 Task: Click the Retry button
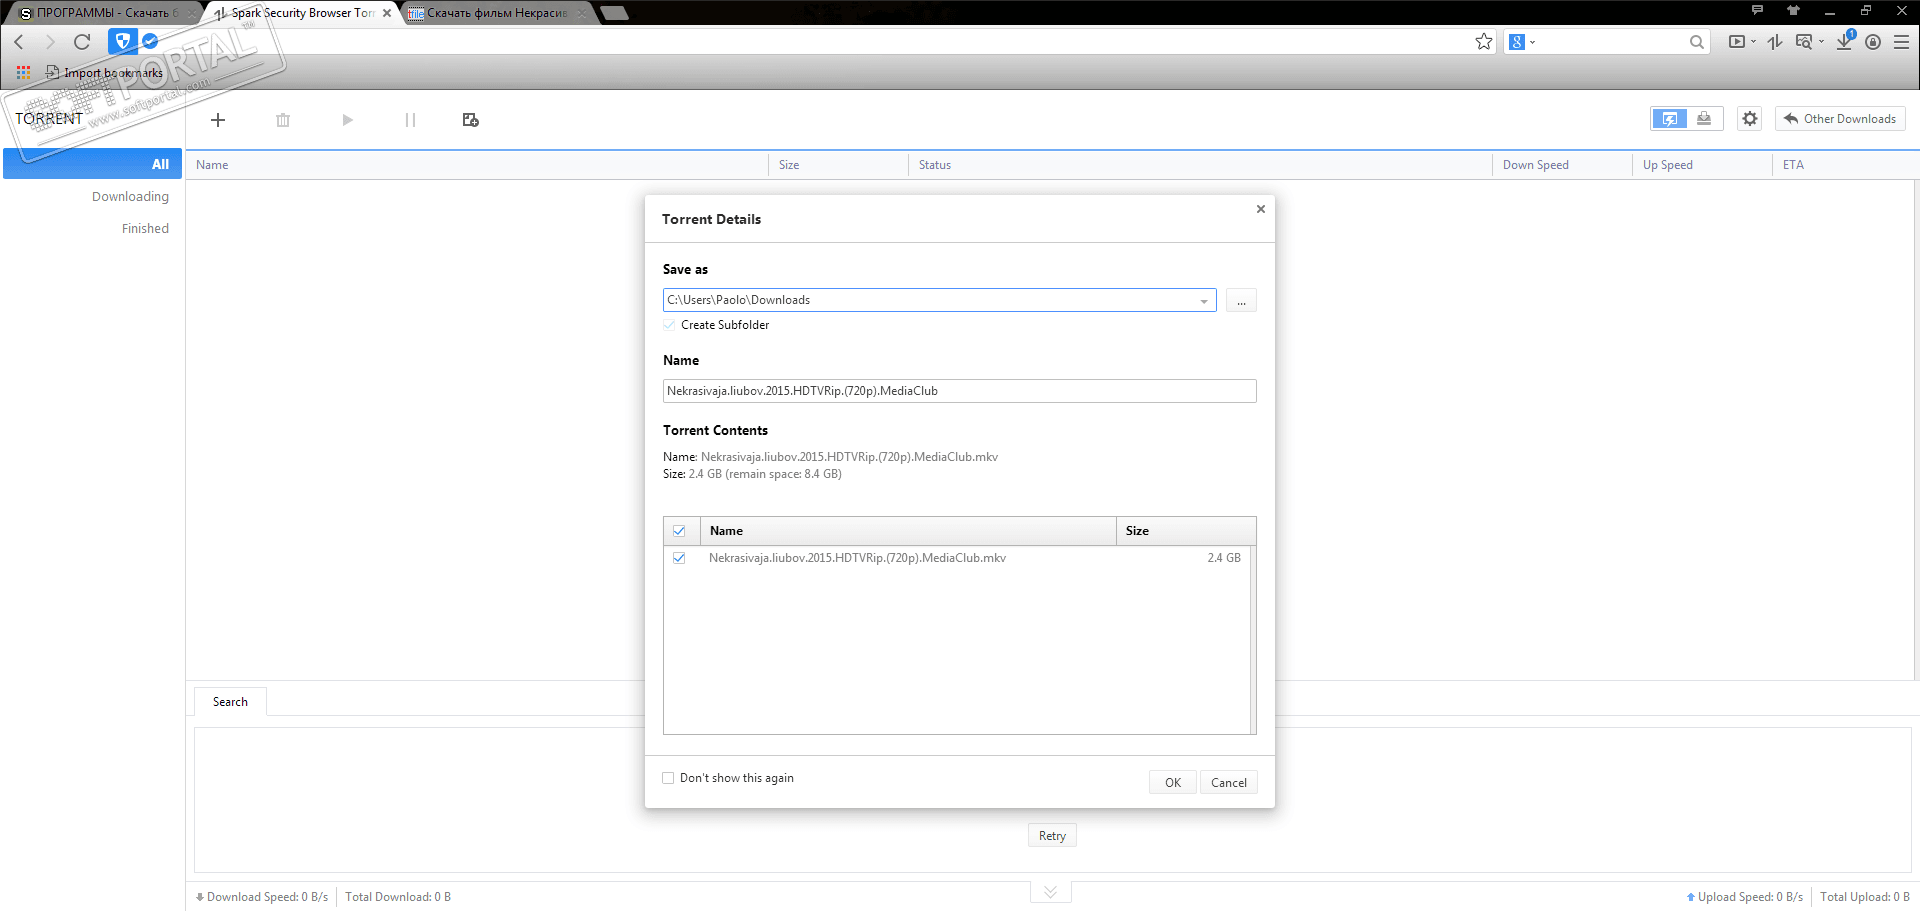[x=1052, y=836]
